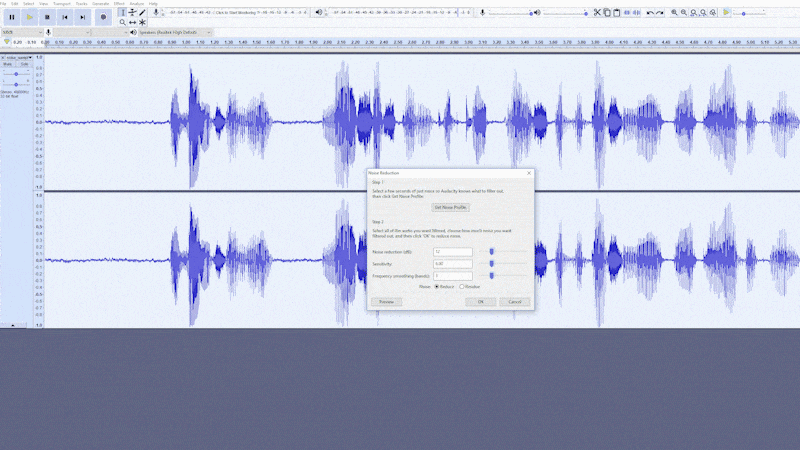The image size is (800, 450).
Task: Select the Reduce radio button
Action: pyautogui.click(x=437, y=287)
